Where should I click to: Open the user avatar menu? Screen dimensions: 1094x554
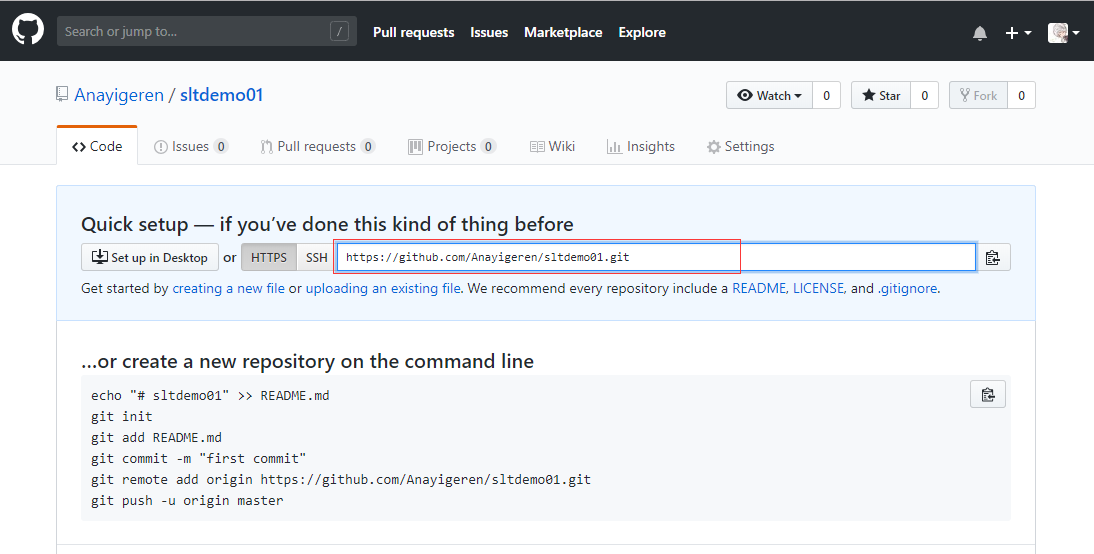[x=1063, y=33]
